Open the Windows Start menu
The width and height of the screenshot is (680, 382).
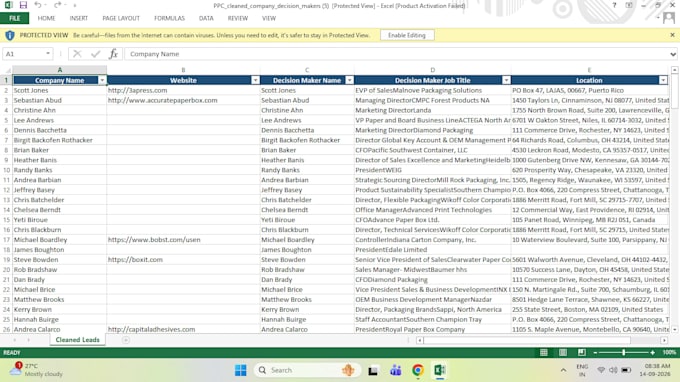click(x=241, y=370)
